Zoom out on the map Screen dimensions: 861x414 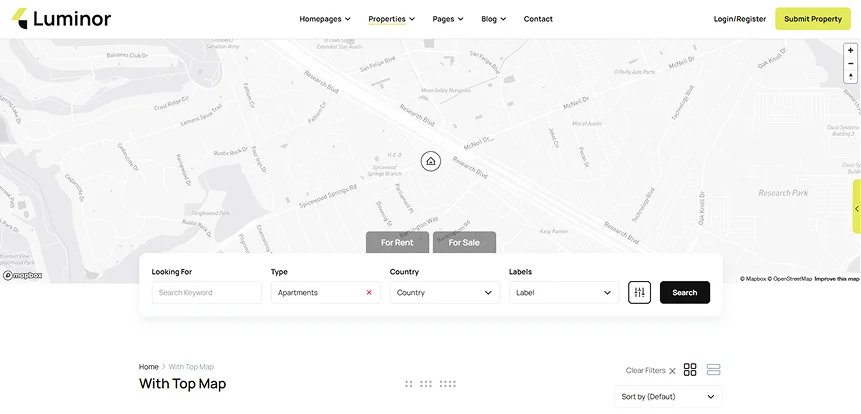pos(850,63)
